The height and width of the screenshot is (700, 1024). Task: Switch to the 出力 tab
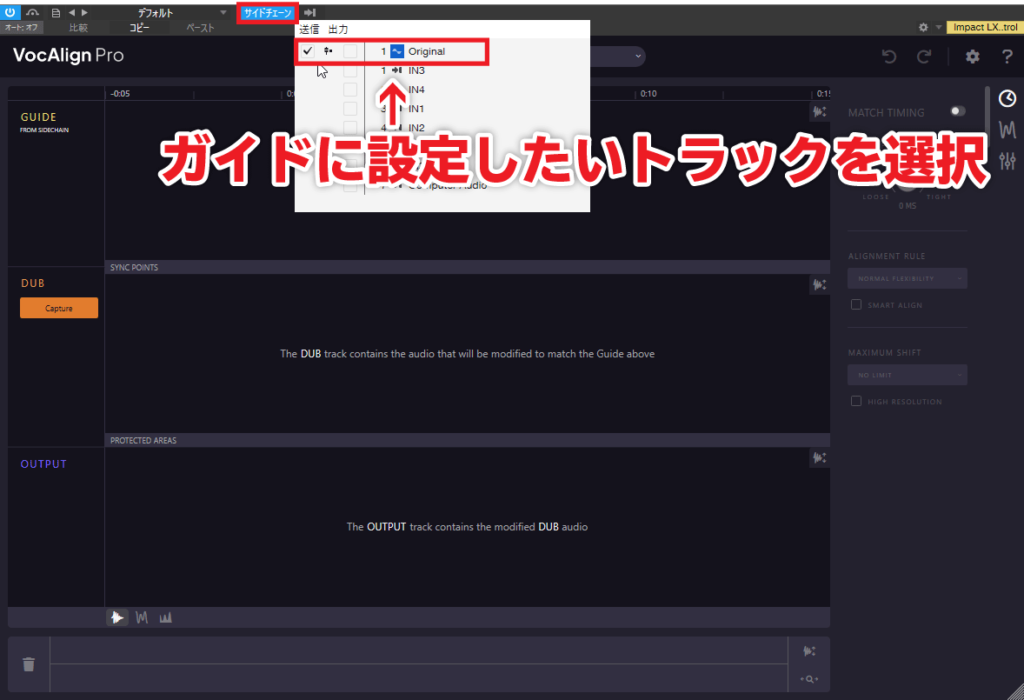tap(337, 29)
